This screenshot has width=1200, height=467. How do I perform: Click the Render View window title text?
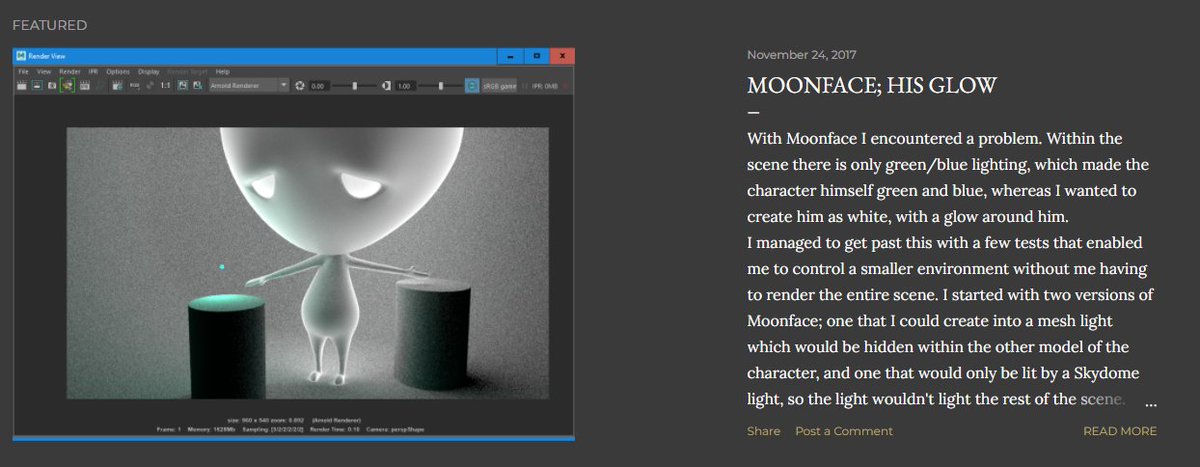click(47, 56)
